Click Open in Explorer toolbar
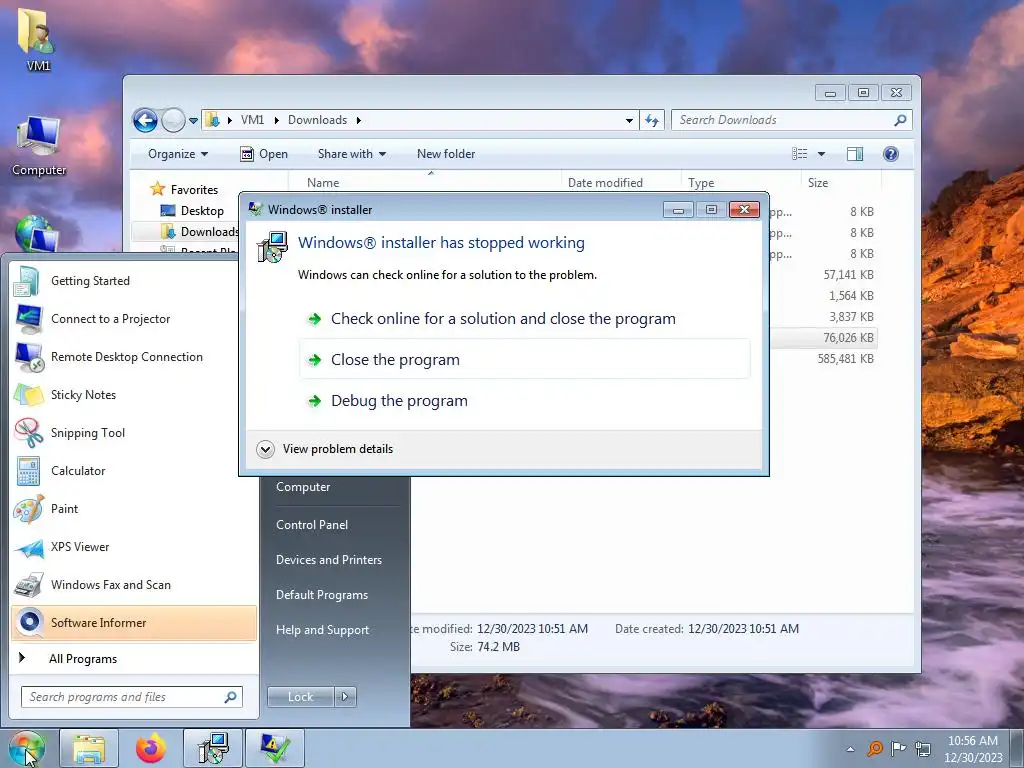The height and width of the screenshot is (768, 1024). [x=264, y=154]
